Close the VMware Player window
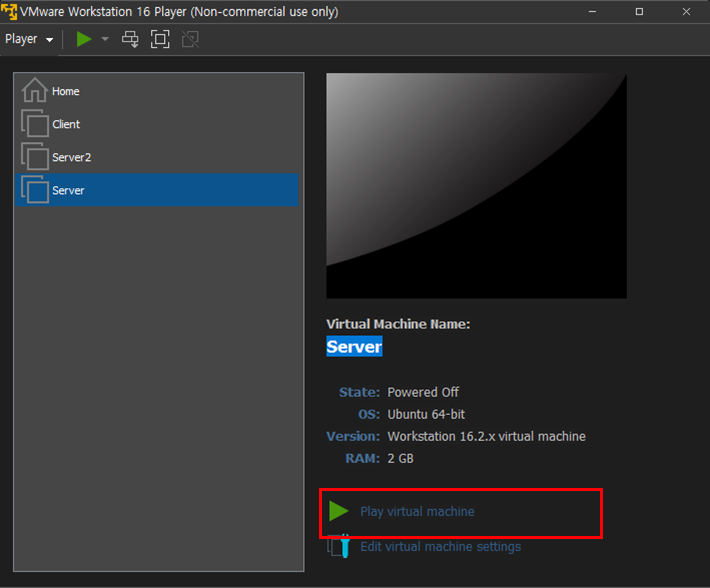Viewport: 710px width, 588px height. [686, 12]
